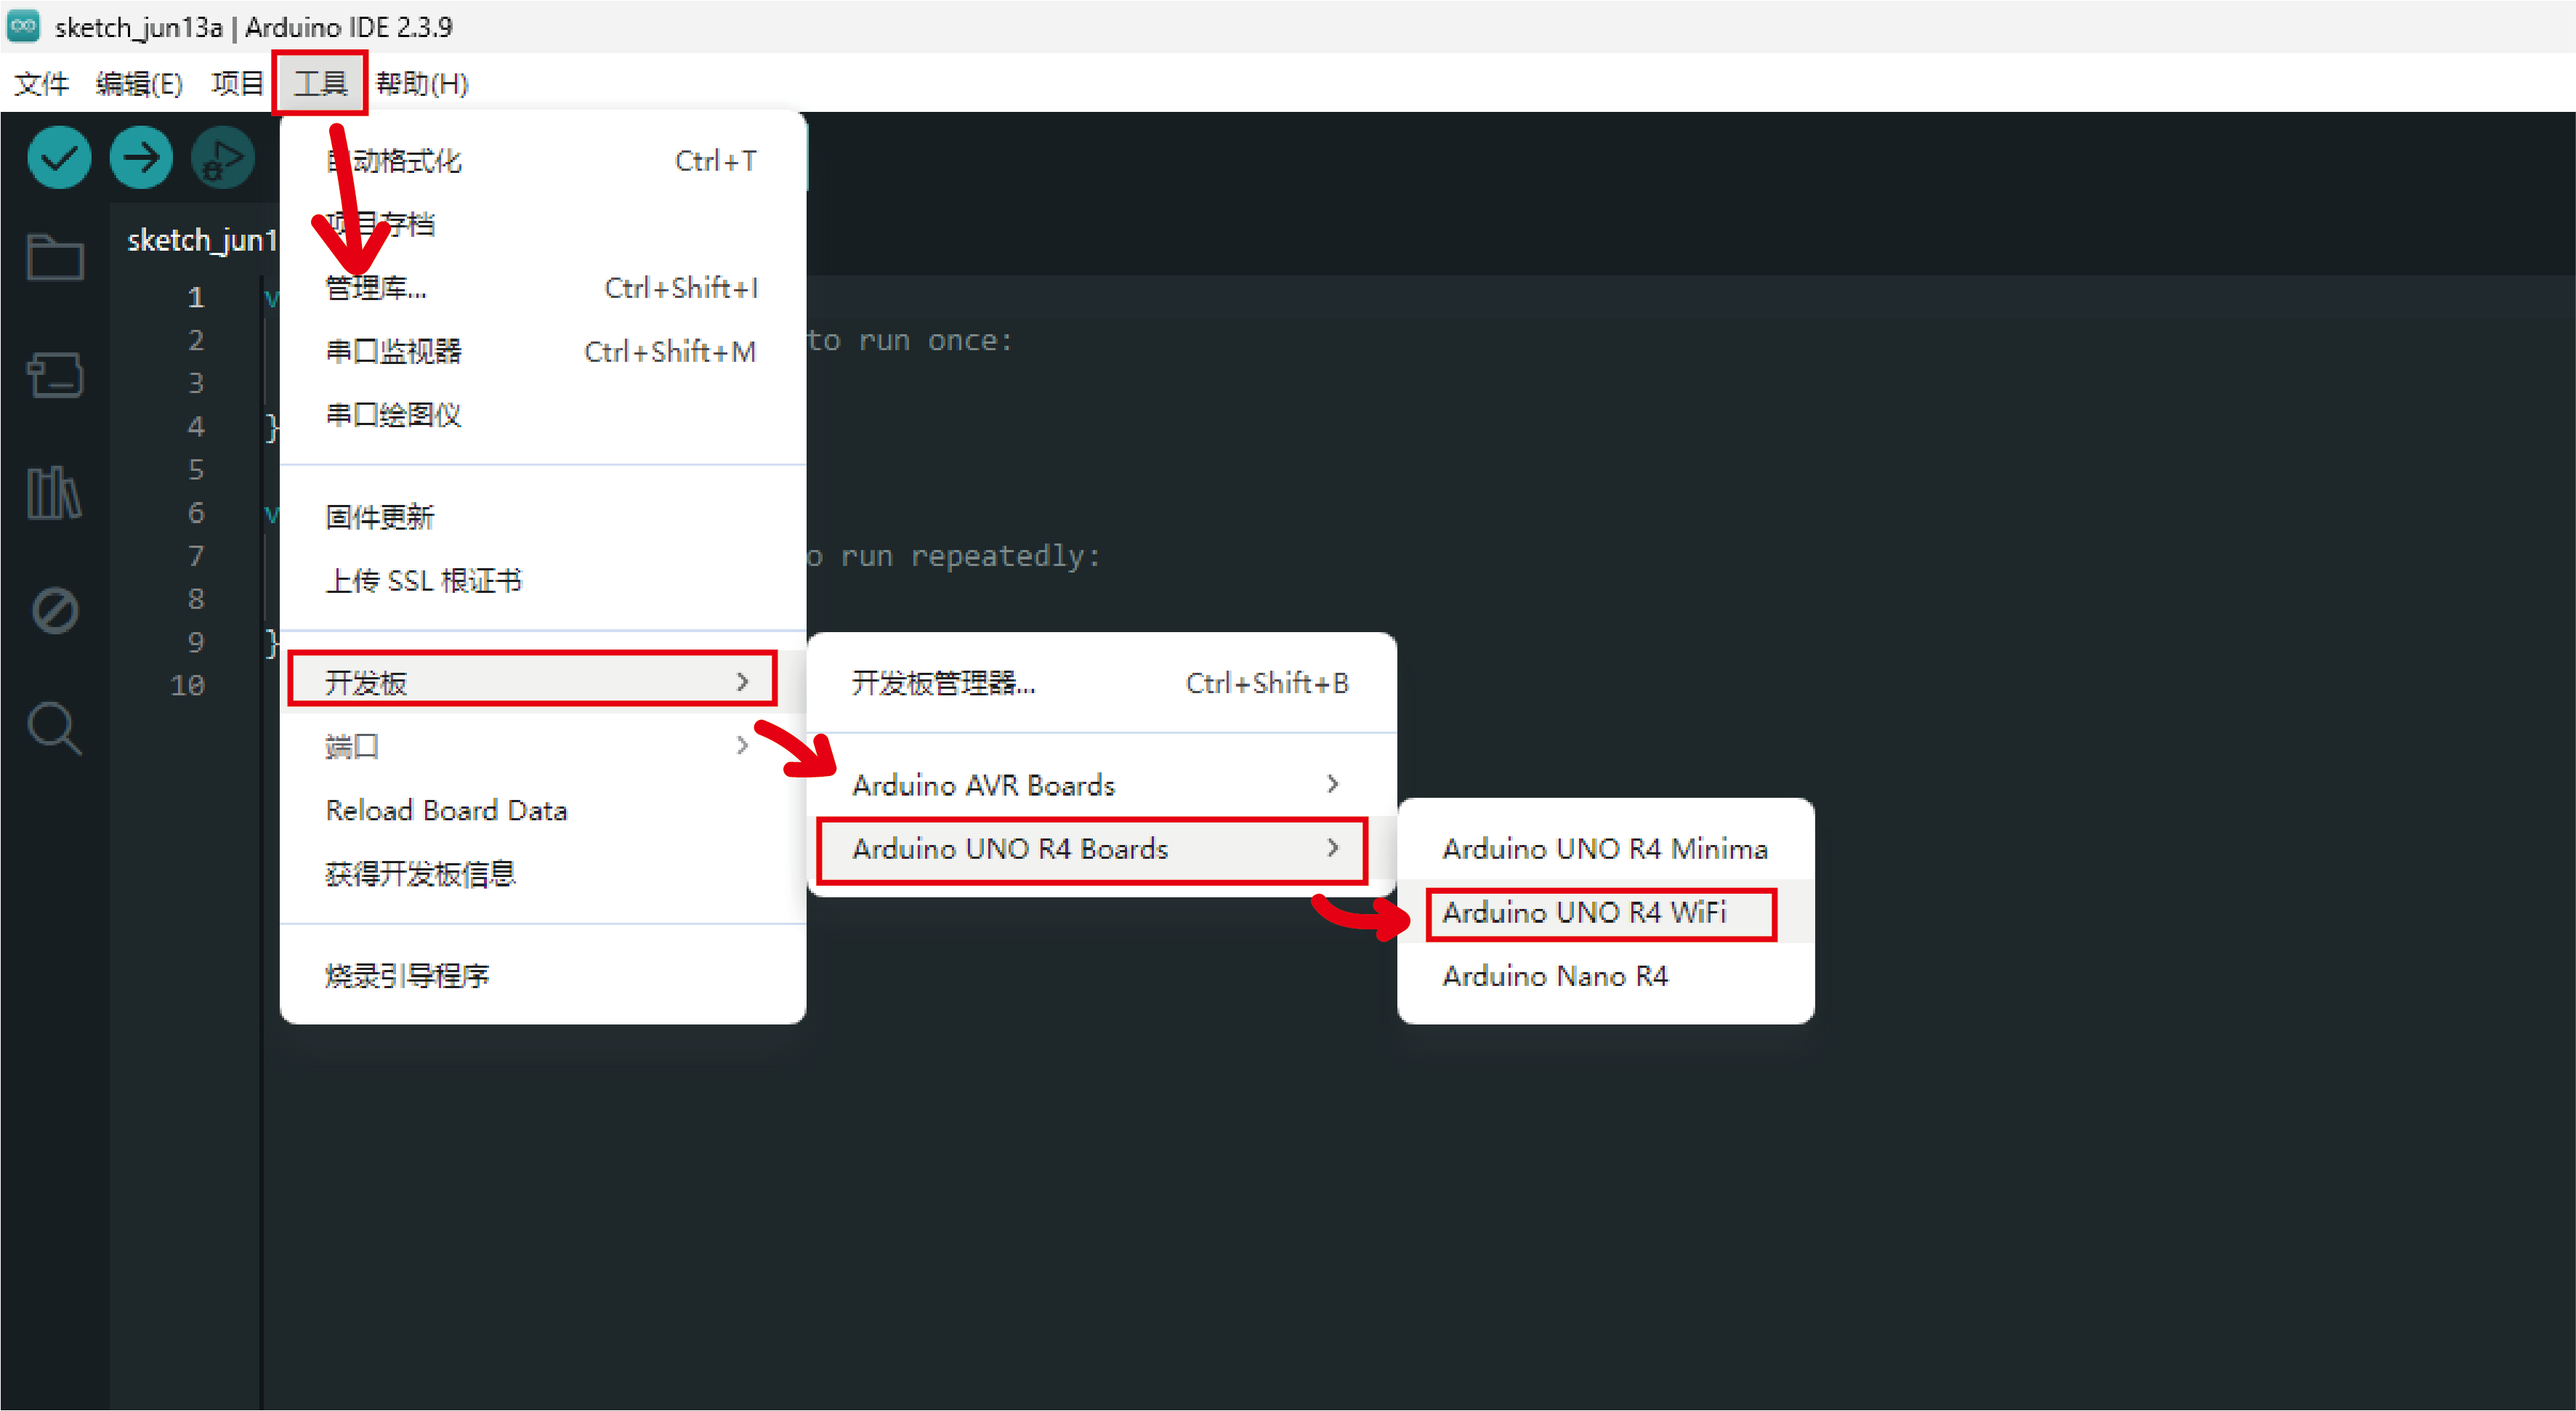The width and height of the screenshot is (2576, 1411).
Task: Choose 自动格式化 from the tools menu
Action: (x=543, y=161)
